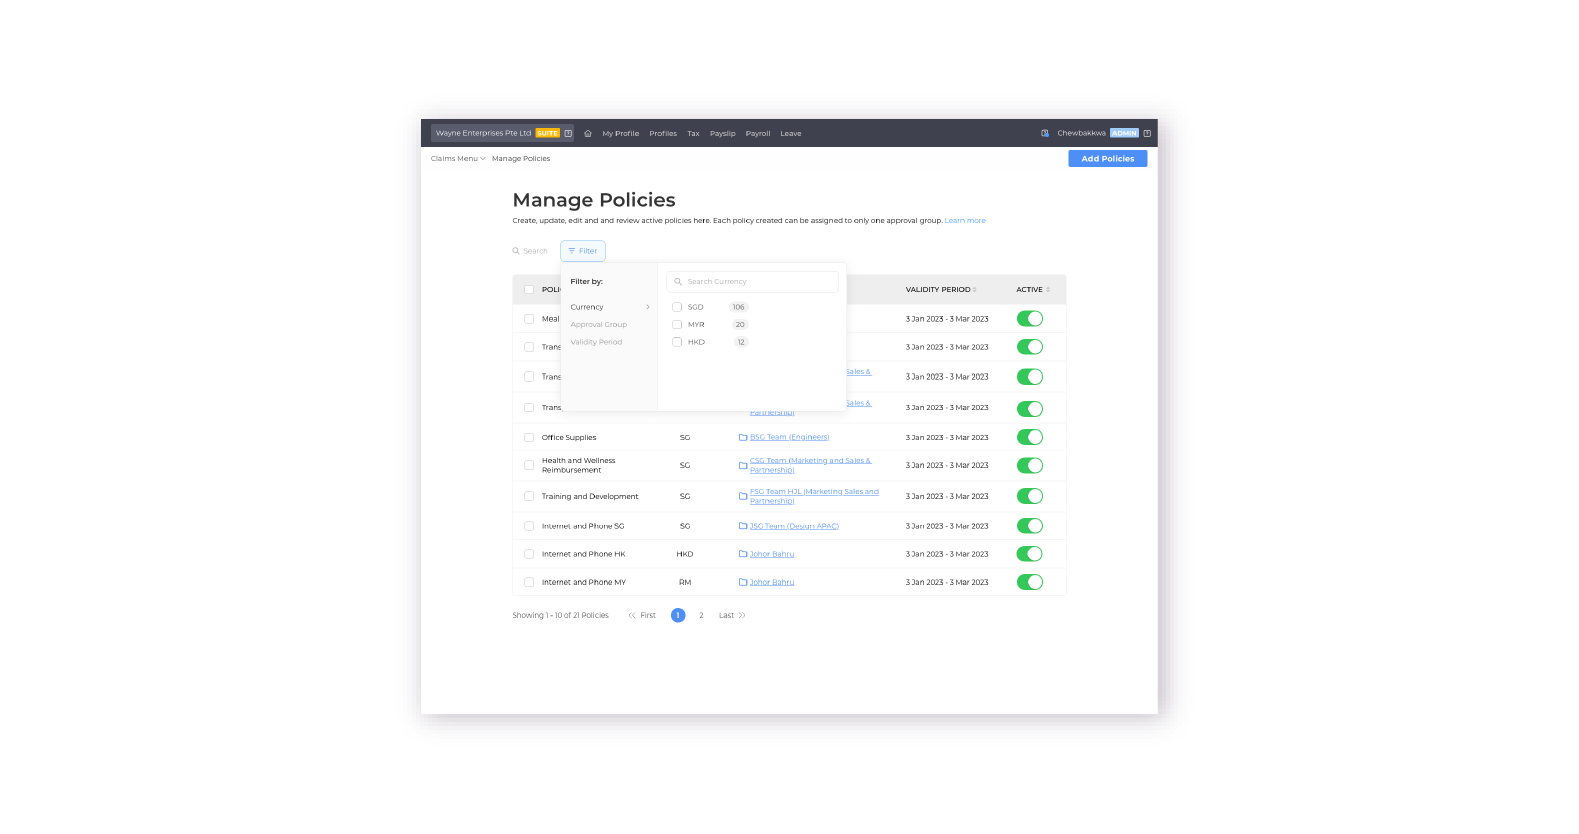Open the Payroll menu item
Image resolution: width=1579 pixels, height=834 pixels.
pyautogui.click(x=758, y=133)
